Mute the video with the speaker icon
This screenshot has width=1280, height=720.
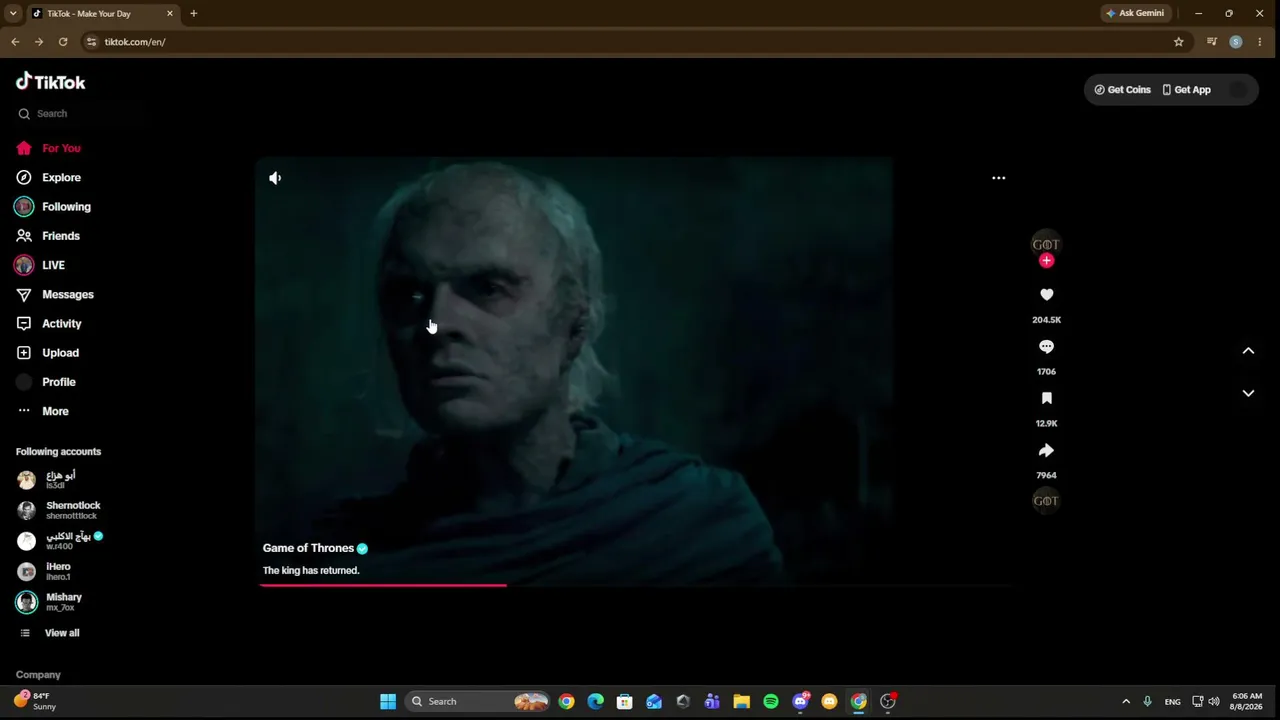pos(275,178)
